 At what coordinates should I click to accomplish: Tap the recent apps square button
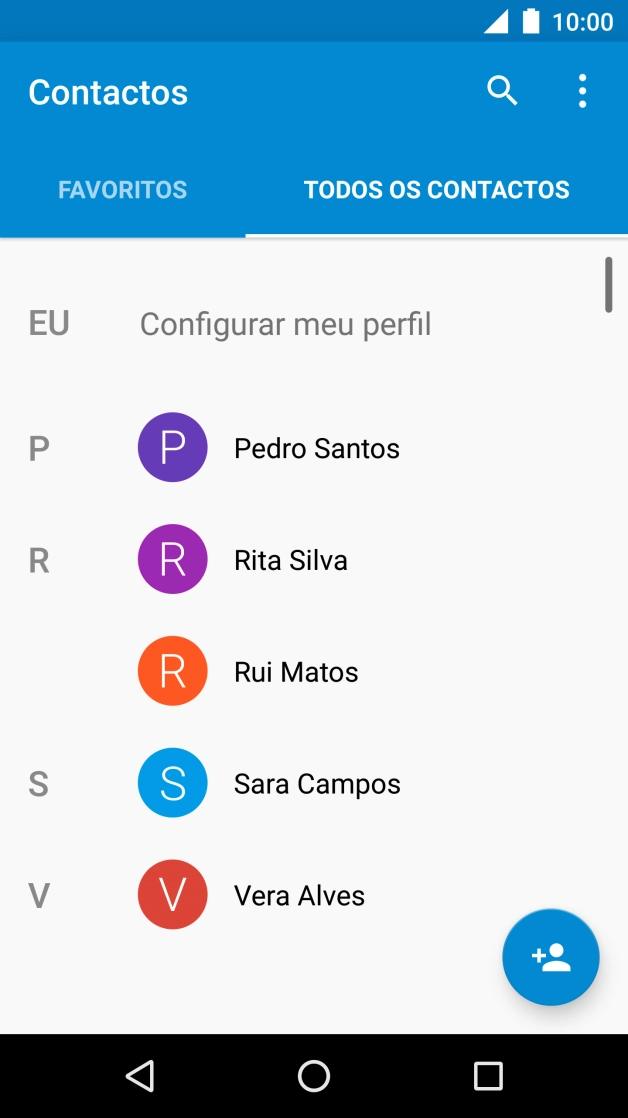click(488, 1075)
